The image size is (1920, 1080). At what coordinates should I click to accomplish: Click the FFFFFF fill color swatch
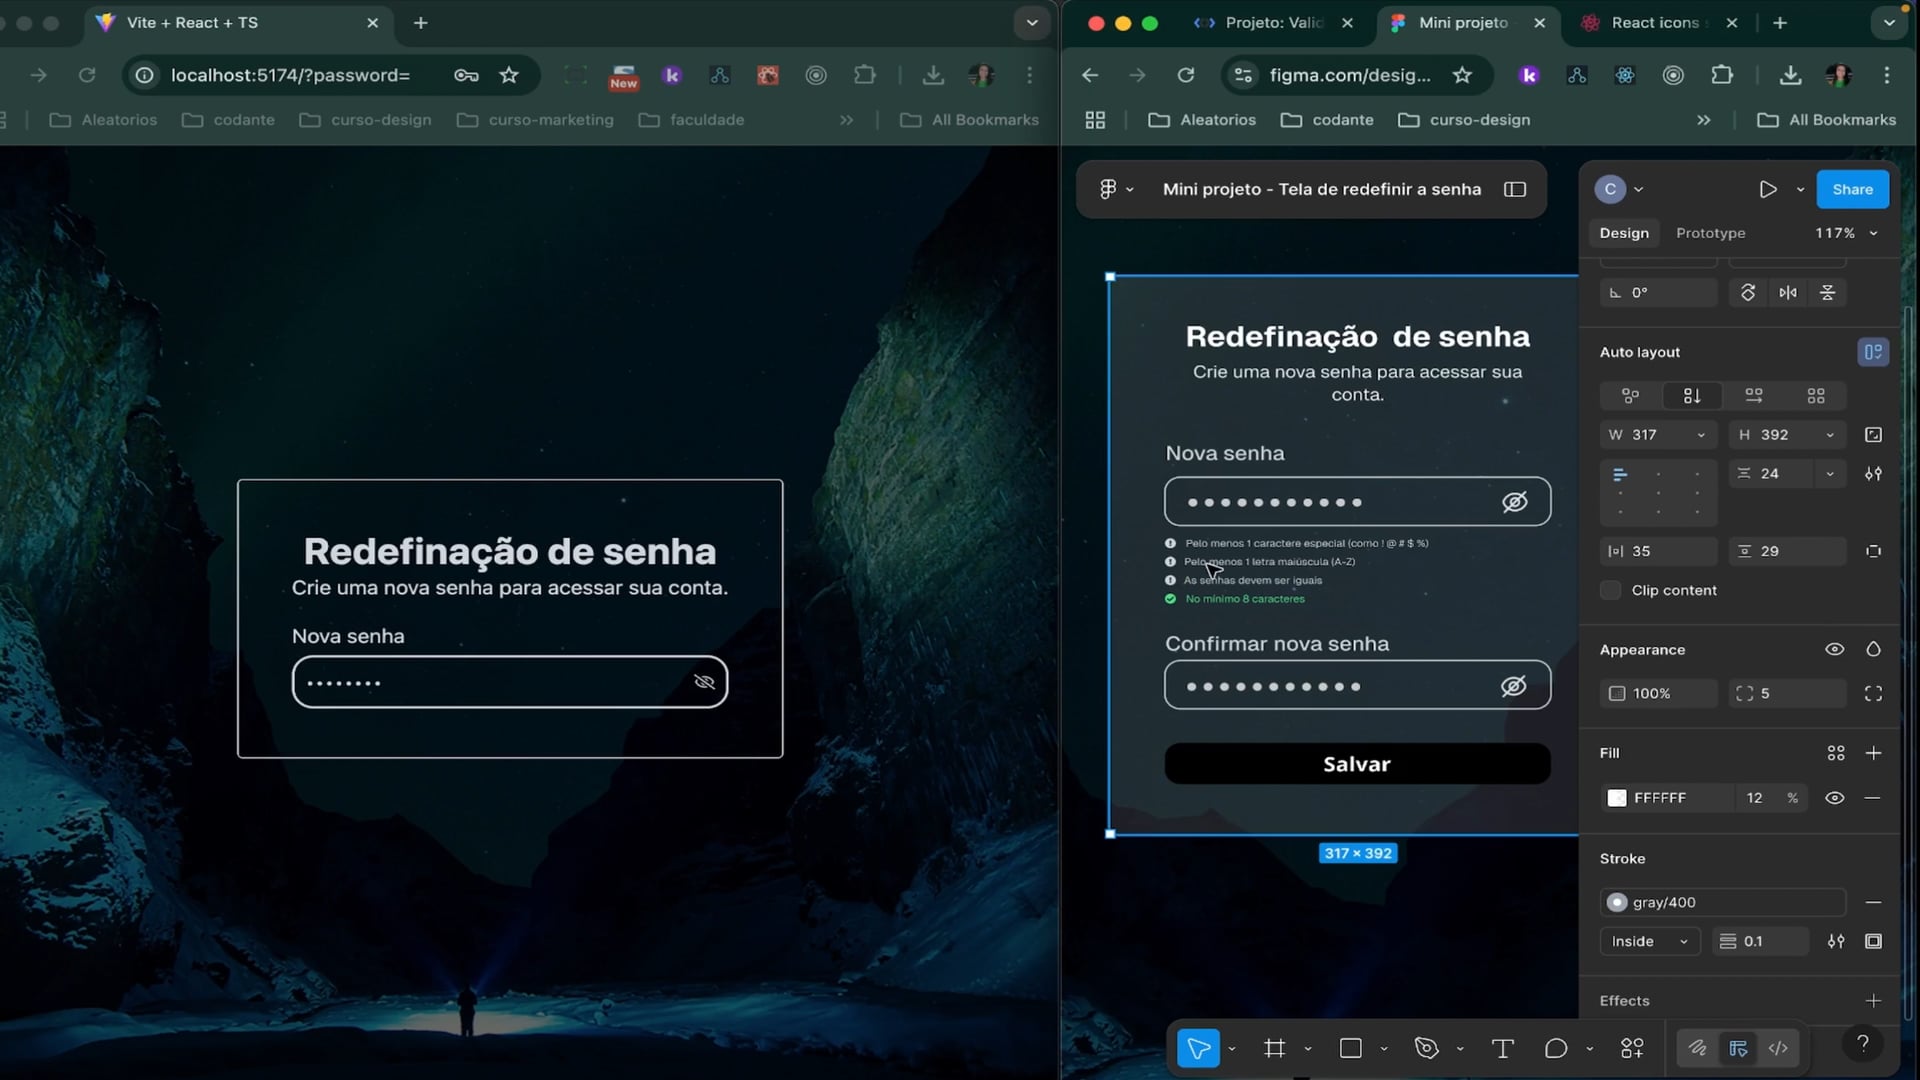1617,798
